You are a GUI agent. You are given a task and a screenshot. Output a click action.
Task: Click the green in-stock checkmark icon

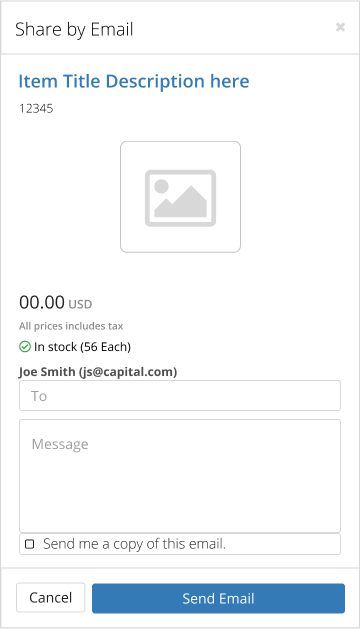tap(25, 347)
